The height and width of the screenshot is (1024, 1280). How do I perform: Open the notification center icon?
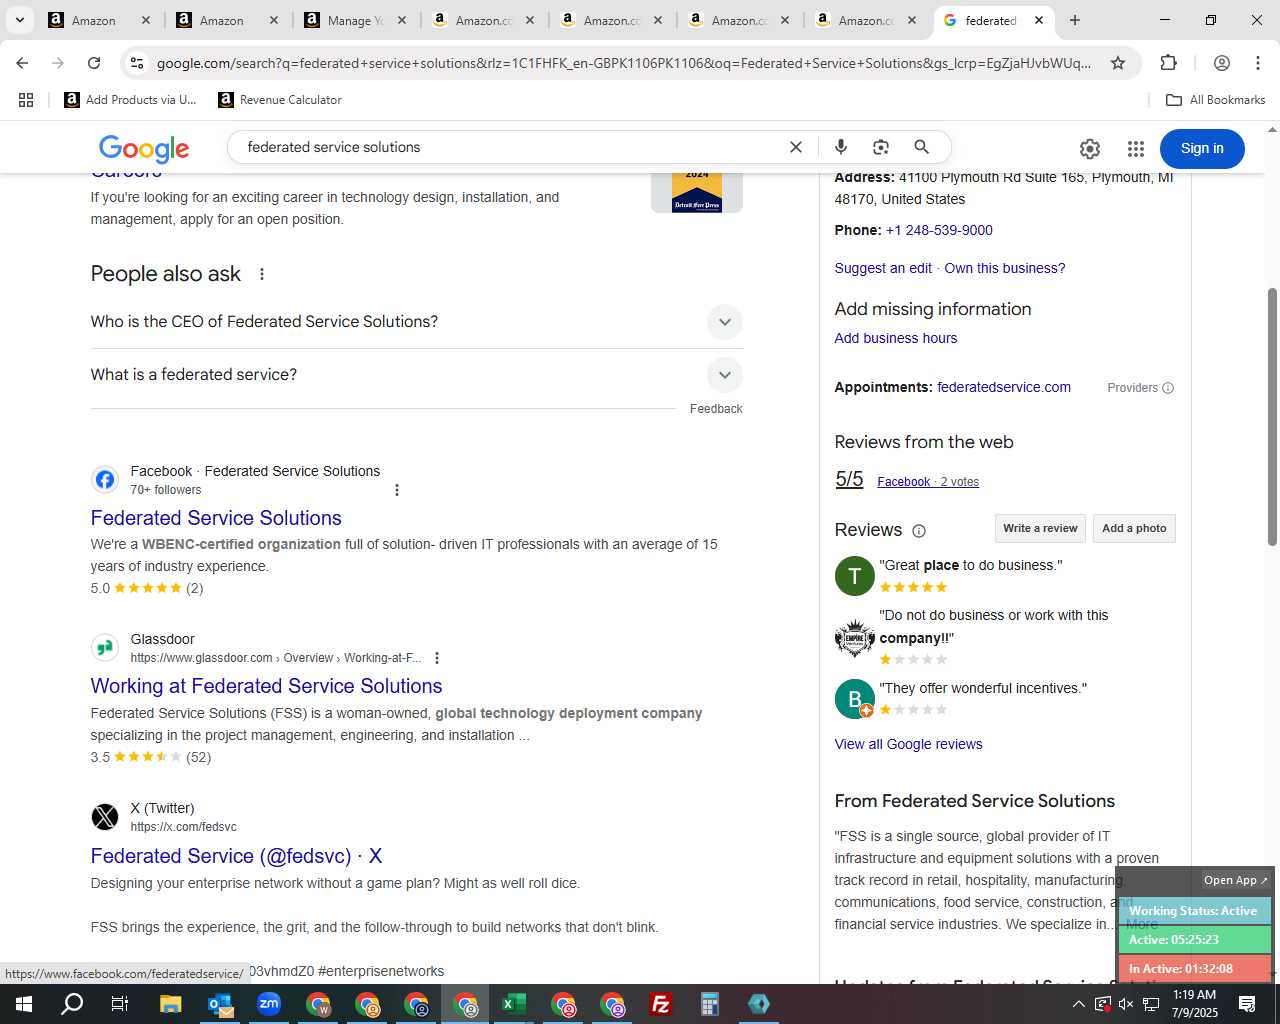[x=1247, y=1004]
